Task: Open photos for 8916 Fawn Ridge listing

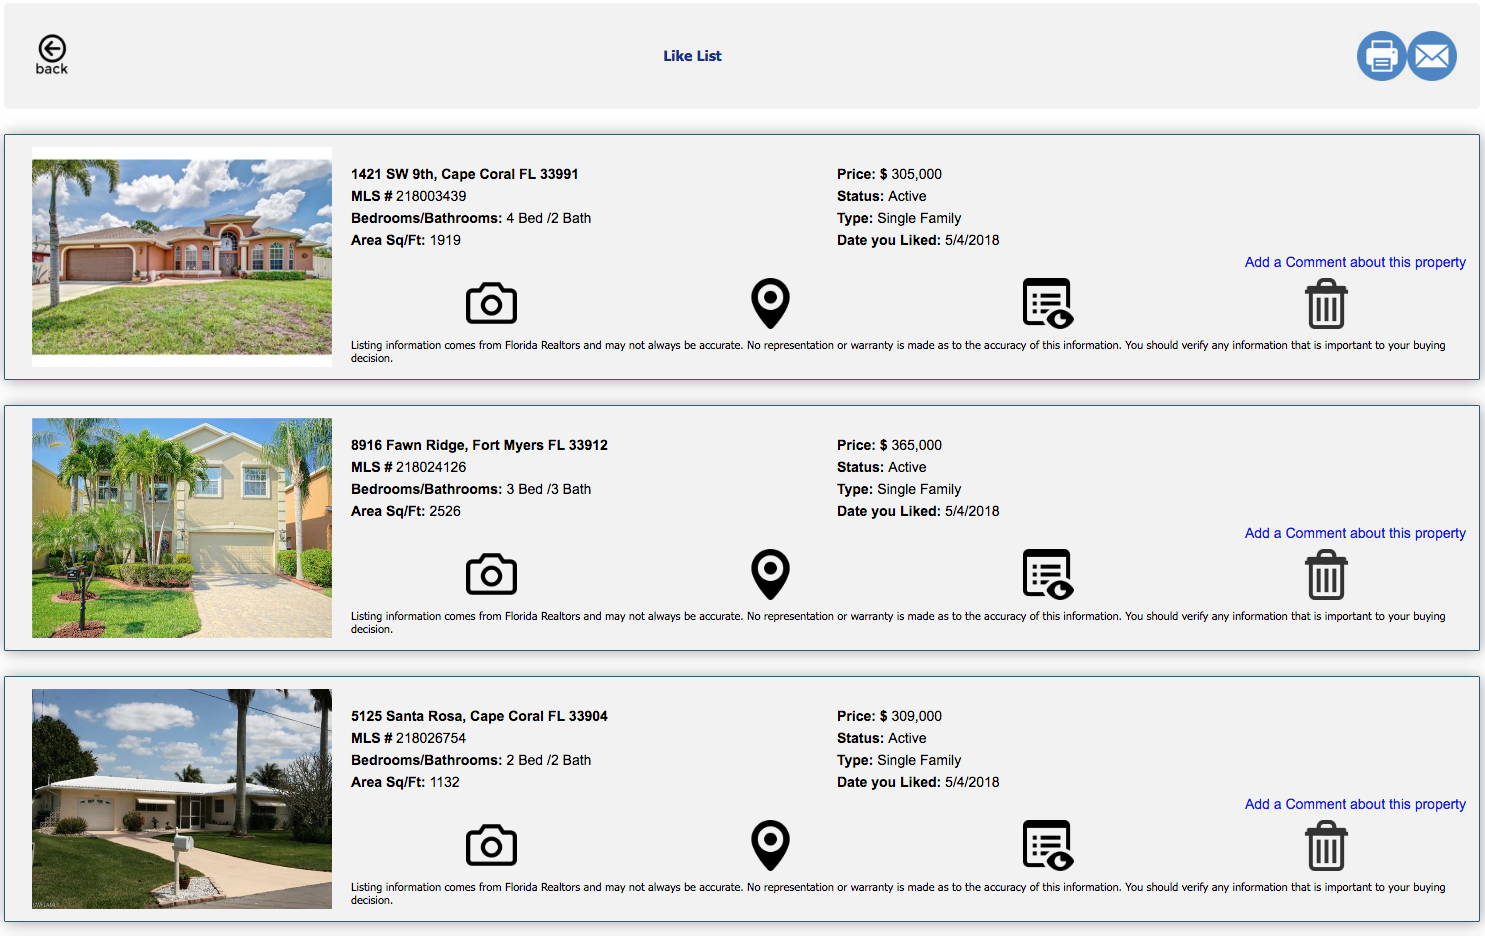Action: tap(491, 574)
